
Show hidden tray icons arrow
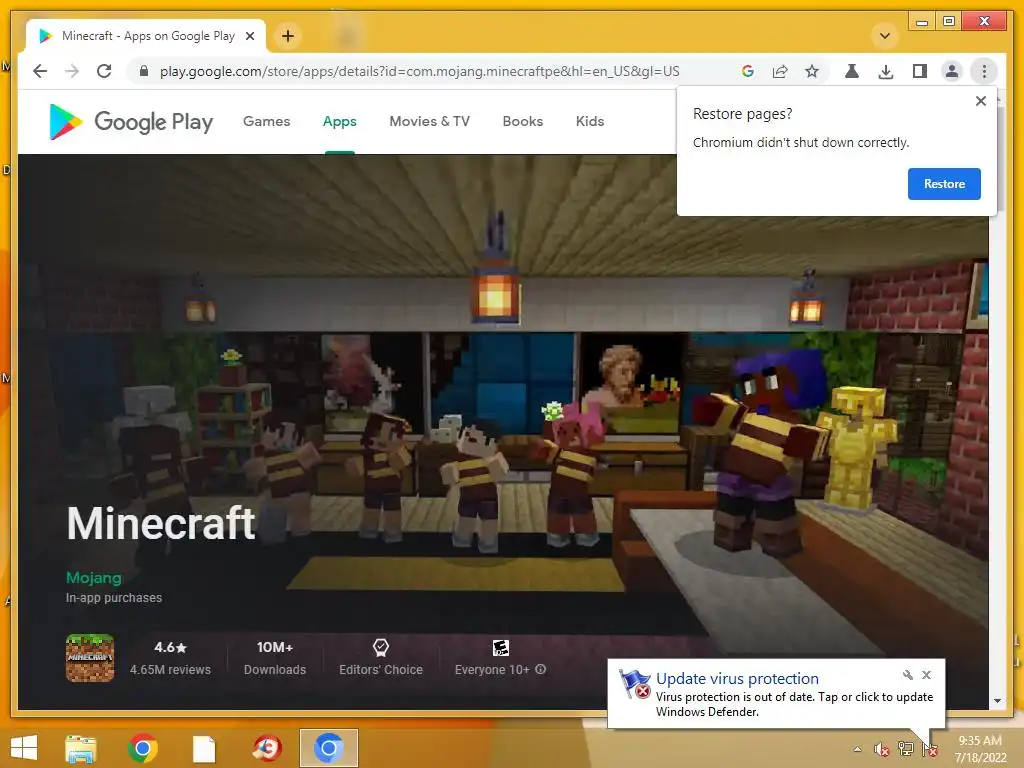[x=857, y=749]
